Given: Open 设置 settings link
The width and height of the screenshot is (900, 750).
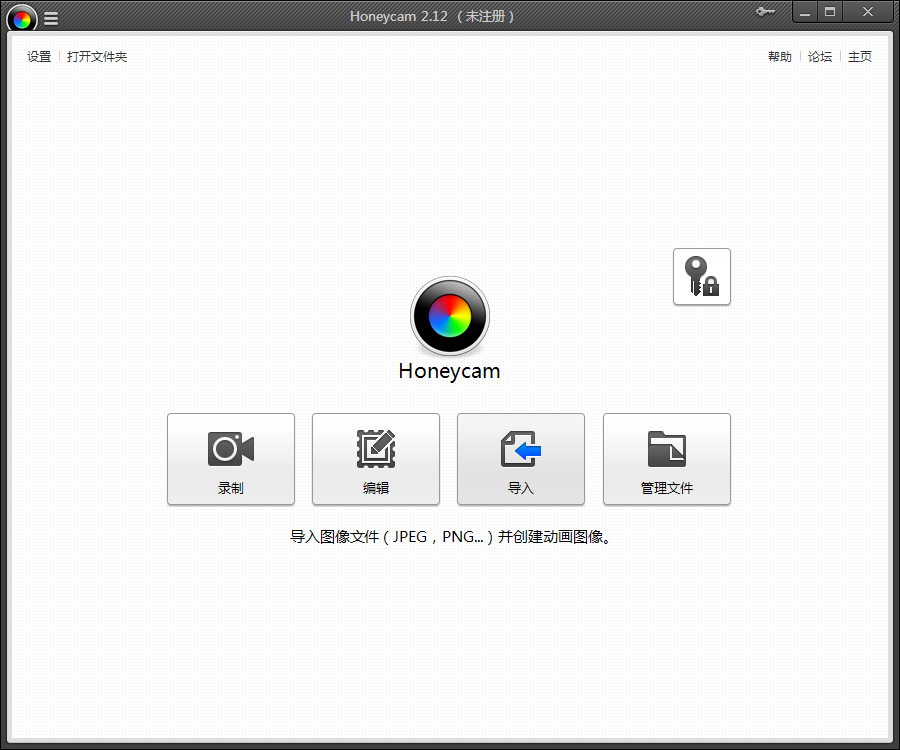Looking at the screenshot, I should pyautogui.click(x=39, y=57).
